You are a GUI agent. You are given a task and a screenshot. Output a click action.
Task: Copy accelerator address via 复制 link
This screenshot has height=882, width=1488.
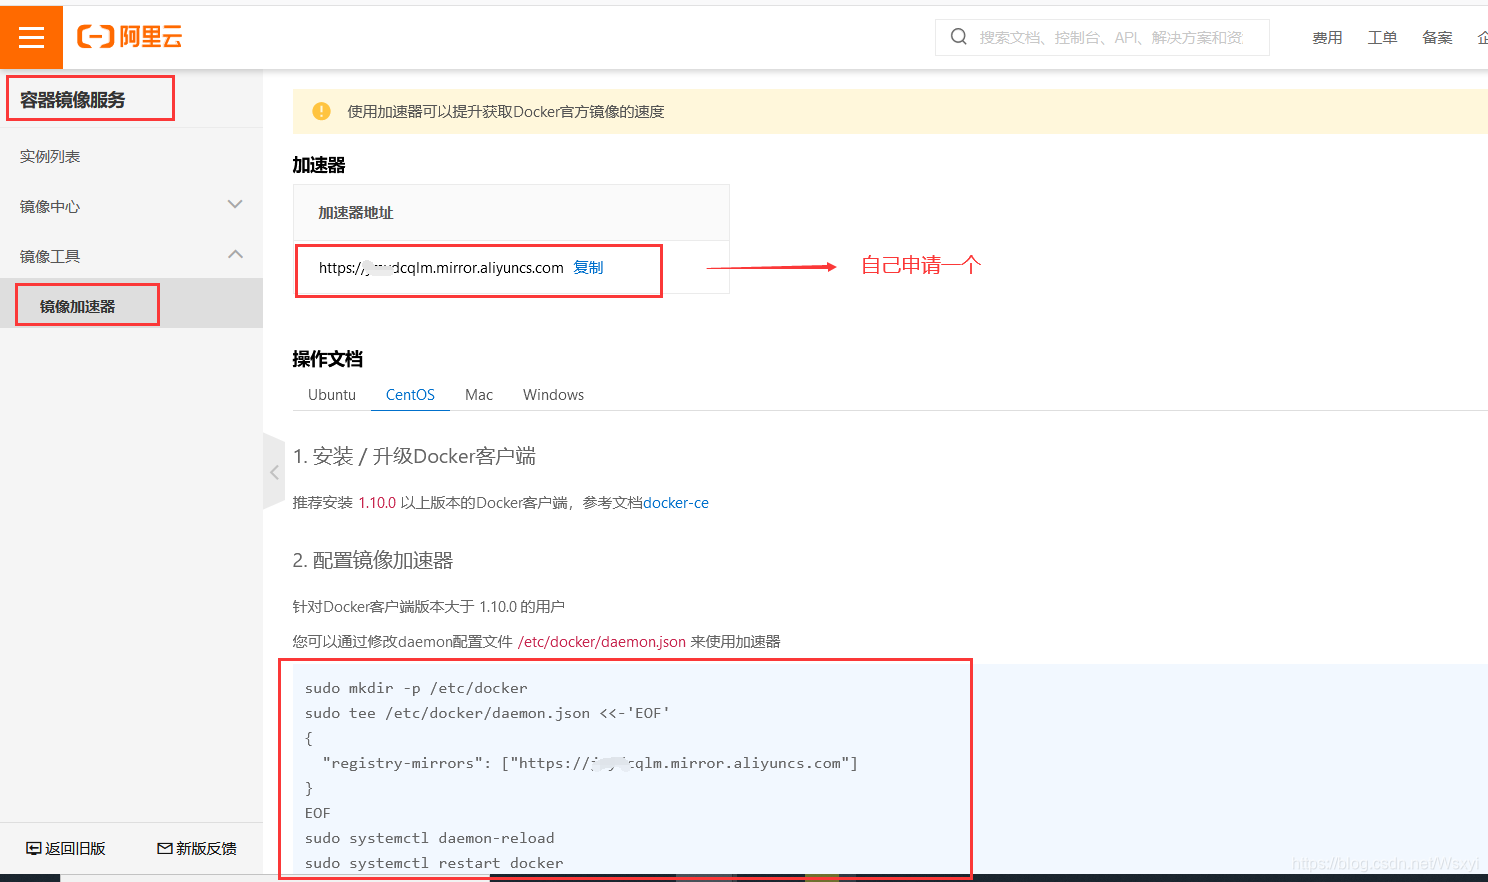point(588,267)
